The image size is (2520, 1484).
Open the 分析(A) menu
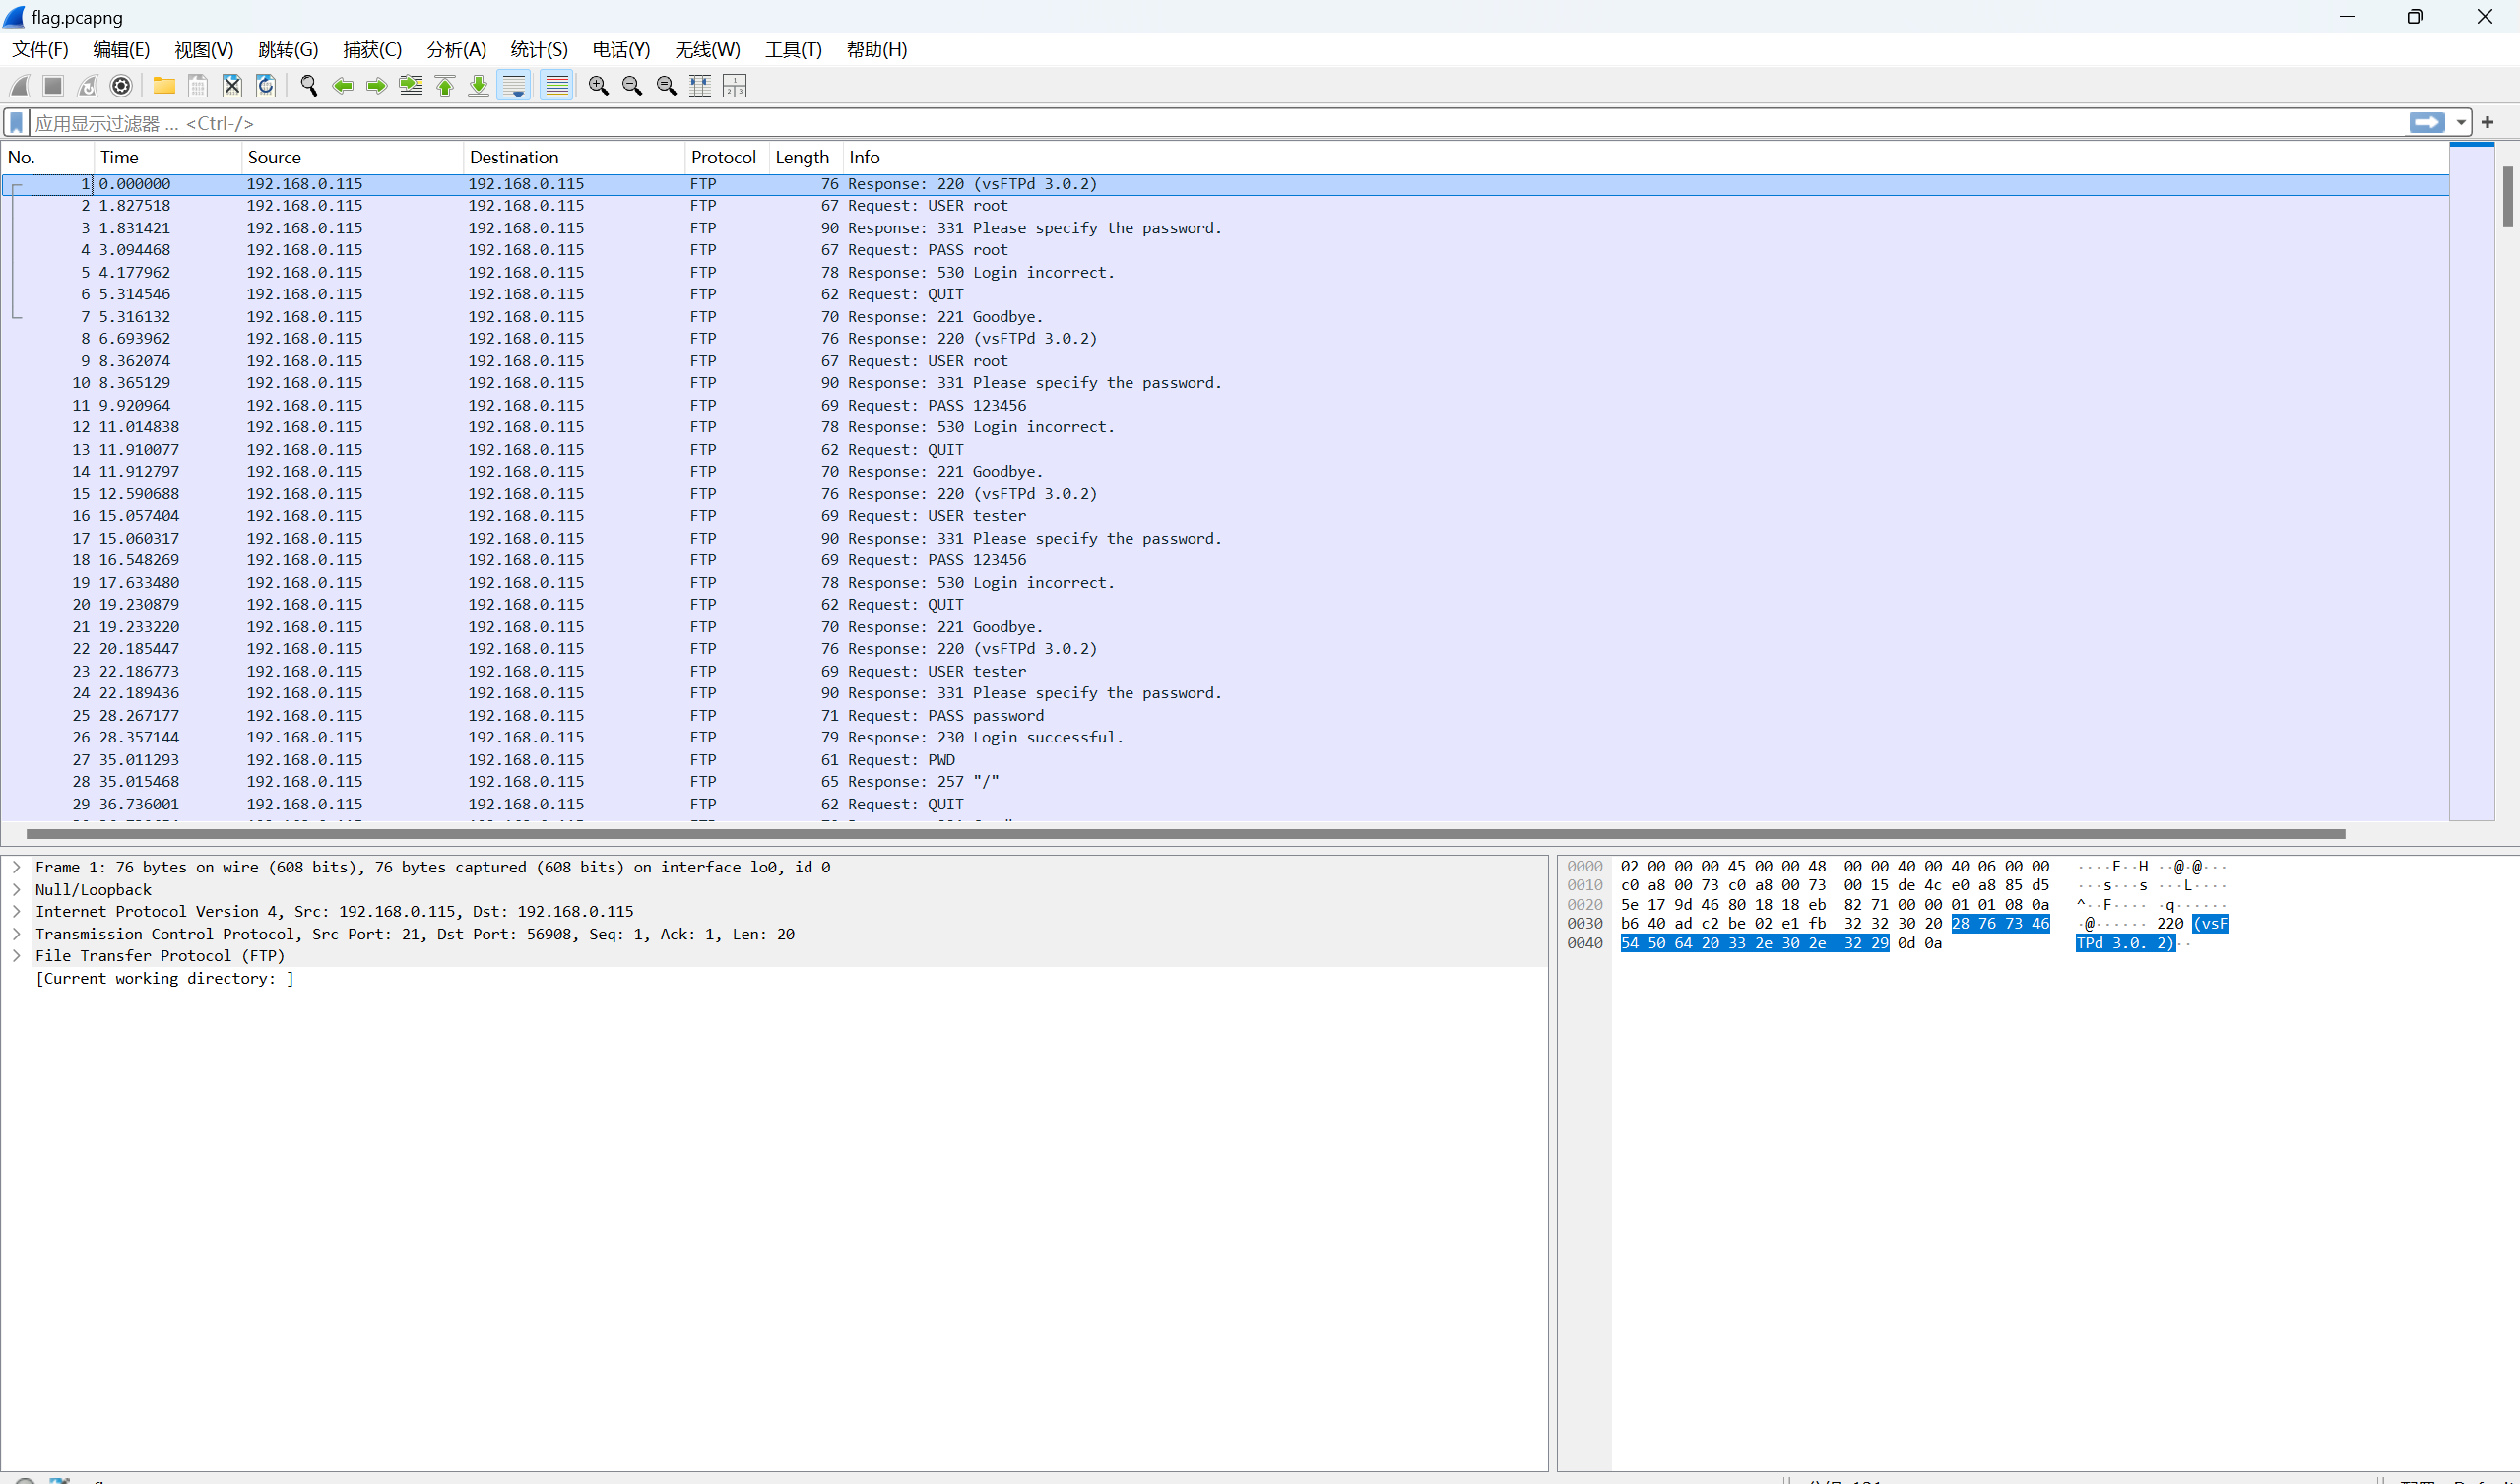[x=456, y=50]
